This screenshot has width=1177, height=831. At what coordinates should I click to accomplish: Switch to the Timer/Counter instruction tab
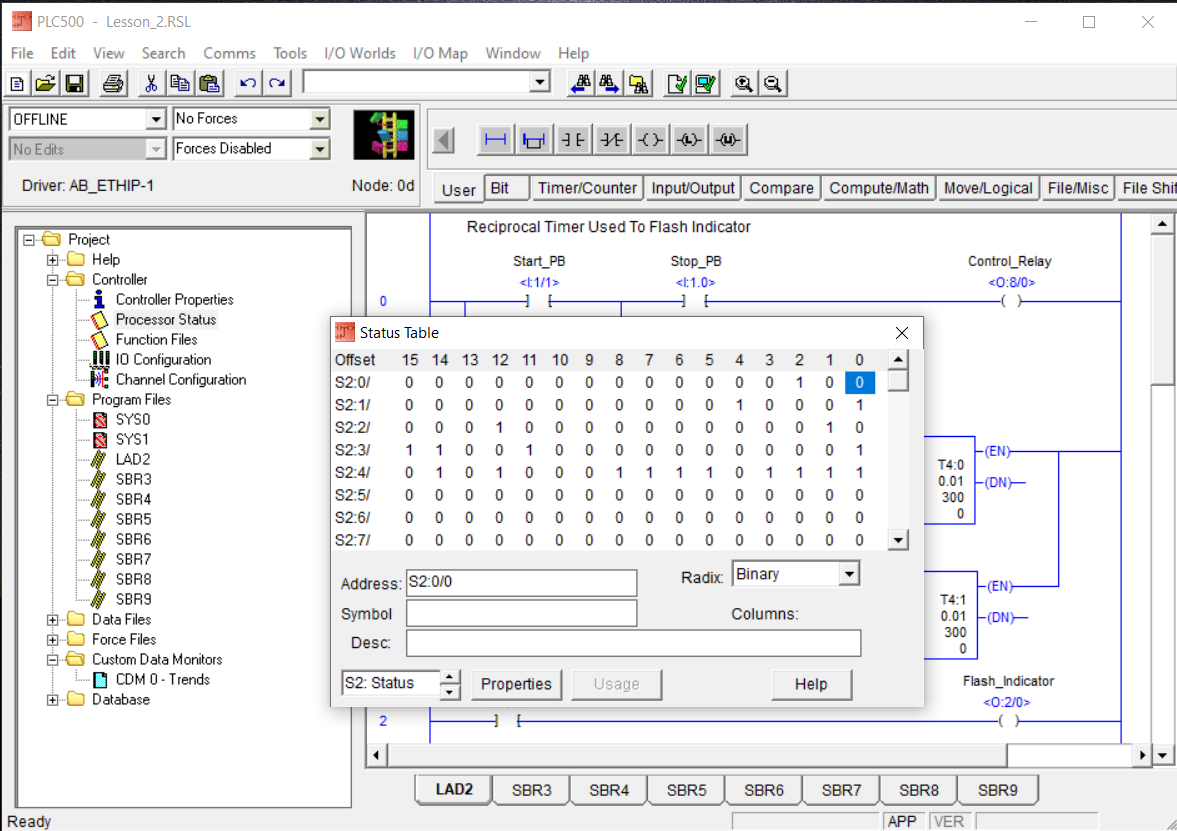[587, 188]
